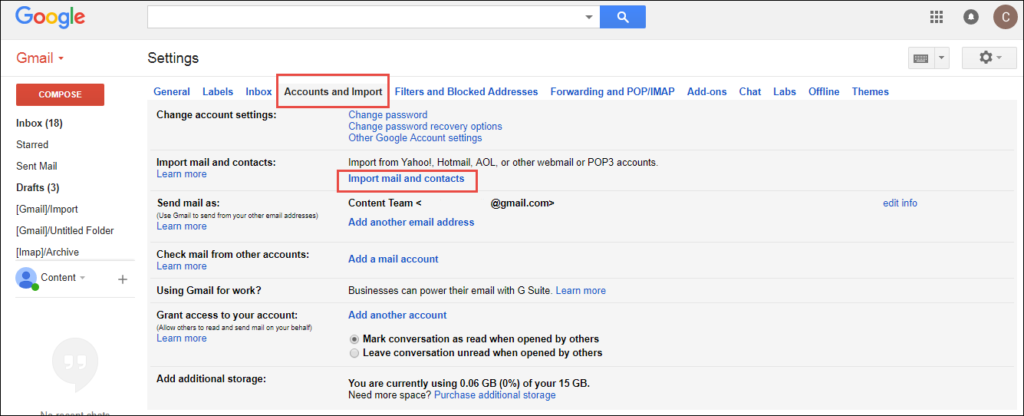
Task: Click Change password recovery options link
Action: pyautogui.click(x=425, y=127)
